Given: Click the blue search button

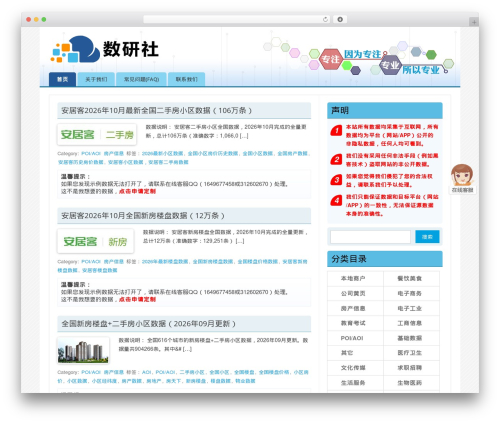Looking at the screenshot, I should pyautogui.click(x=427, y=237).
